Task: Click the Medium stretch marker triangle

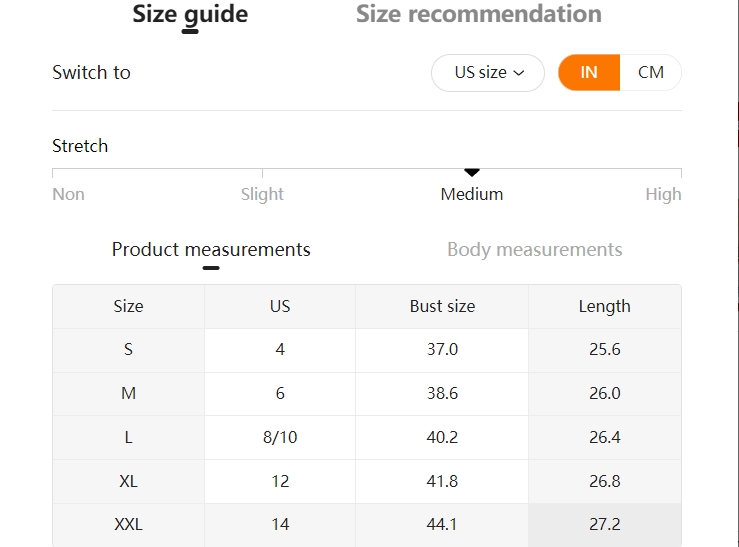Action: pyautogui.click(x=472, y=172)
